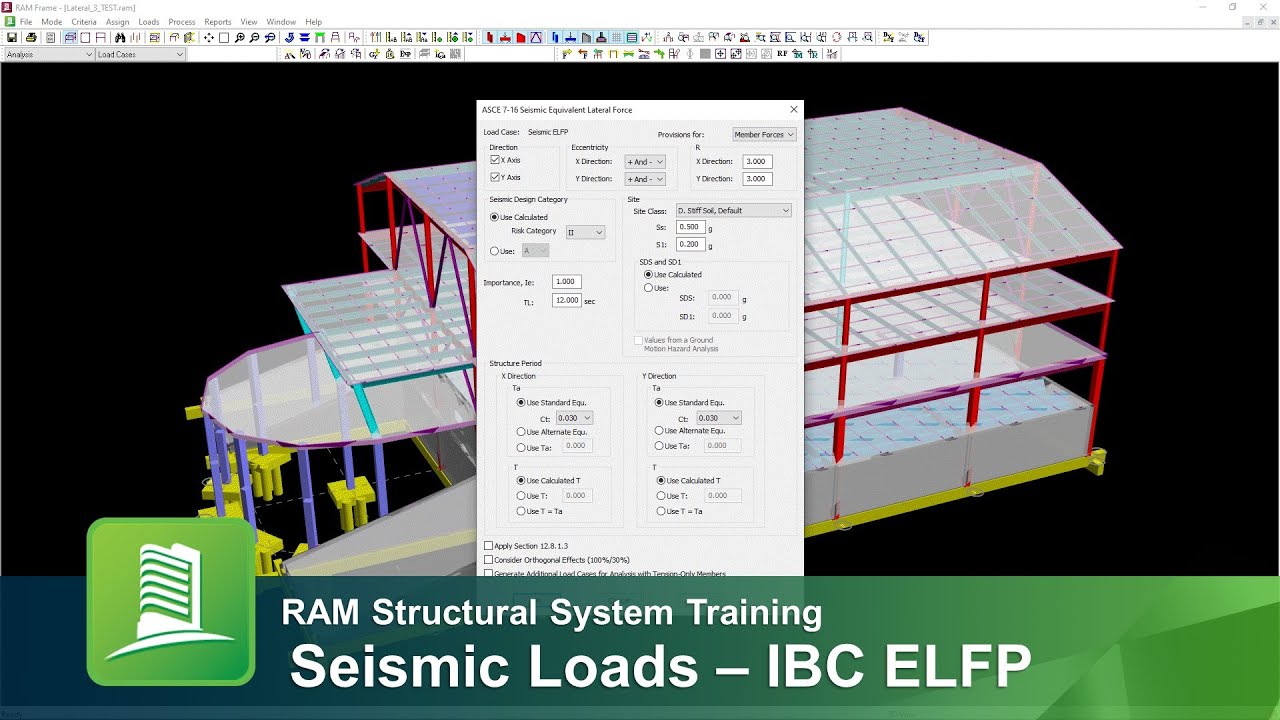Click the TL seconds input field
The image size is (1280, 720).
(x=566, y=300)
